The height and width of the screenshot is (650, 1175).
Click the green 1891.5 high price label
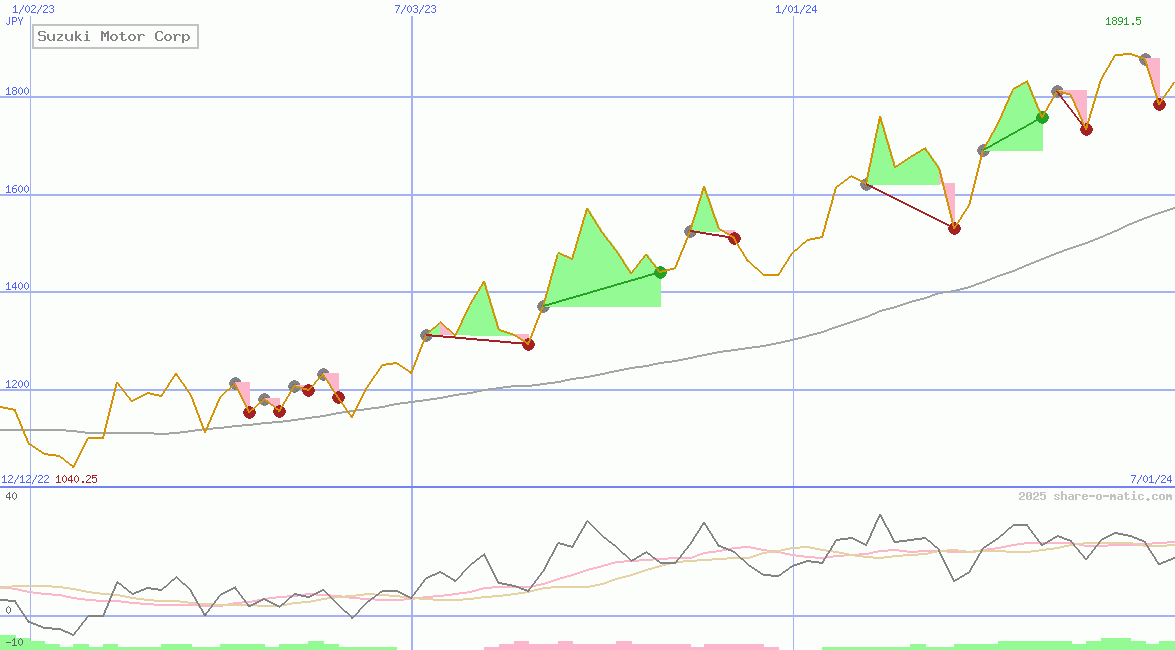point(1123,21)
